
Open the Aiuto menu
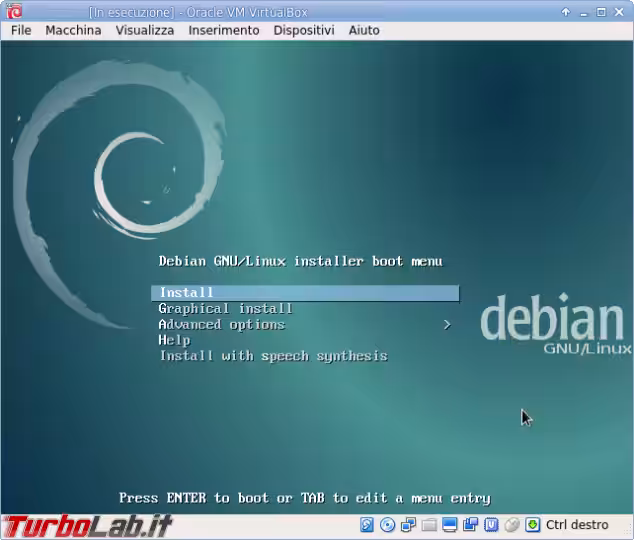point(364,30)
